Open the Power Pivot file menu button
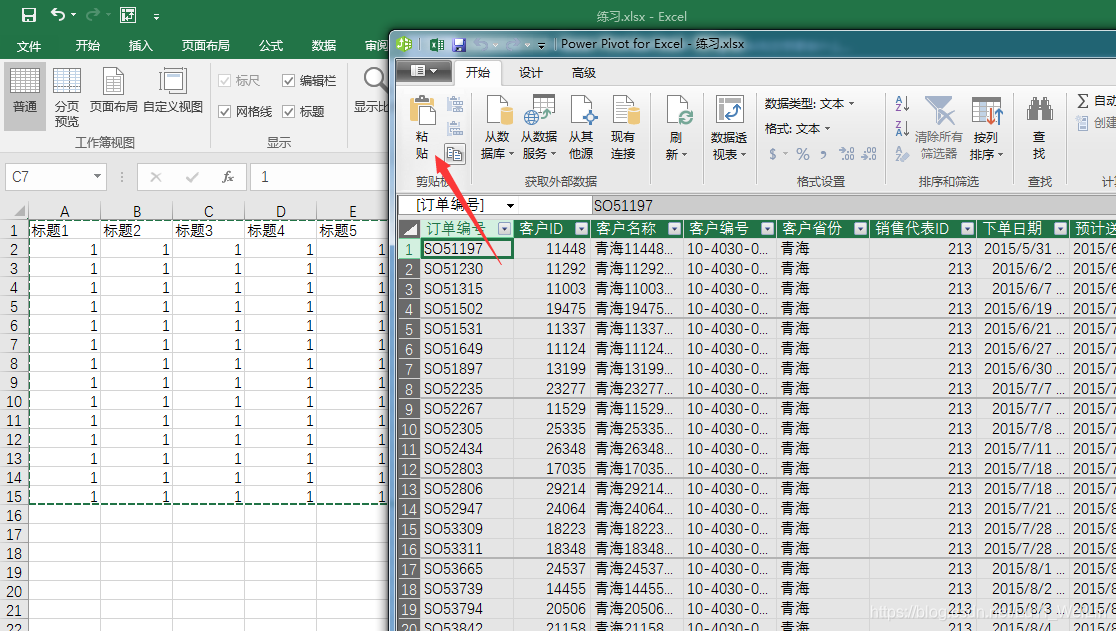The width and height of the screenshot is (1116, 631). pos(423,71)
